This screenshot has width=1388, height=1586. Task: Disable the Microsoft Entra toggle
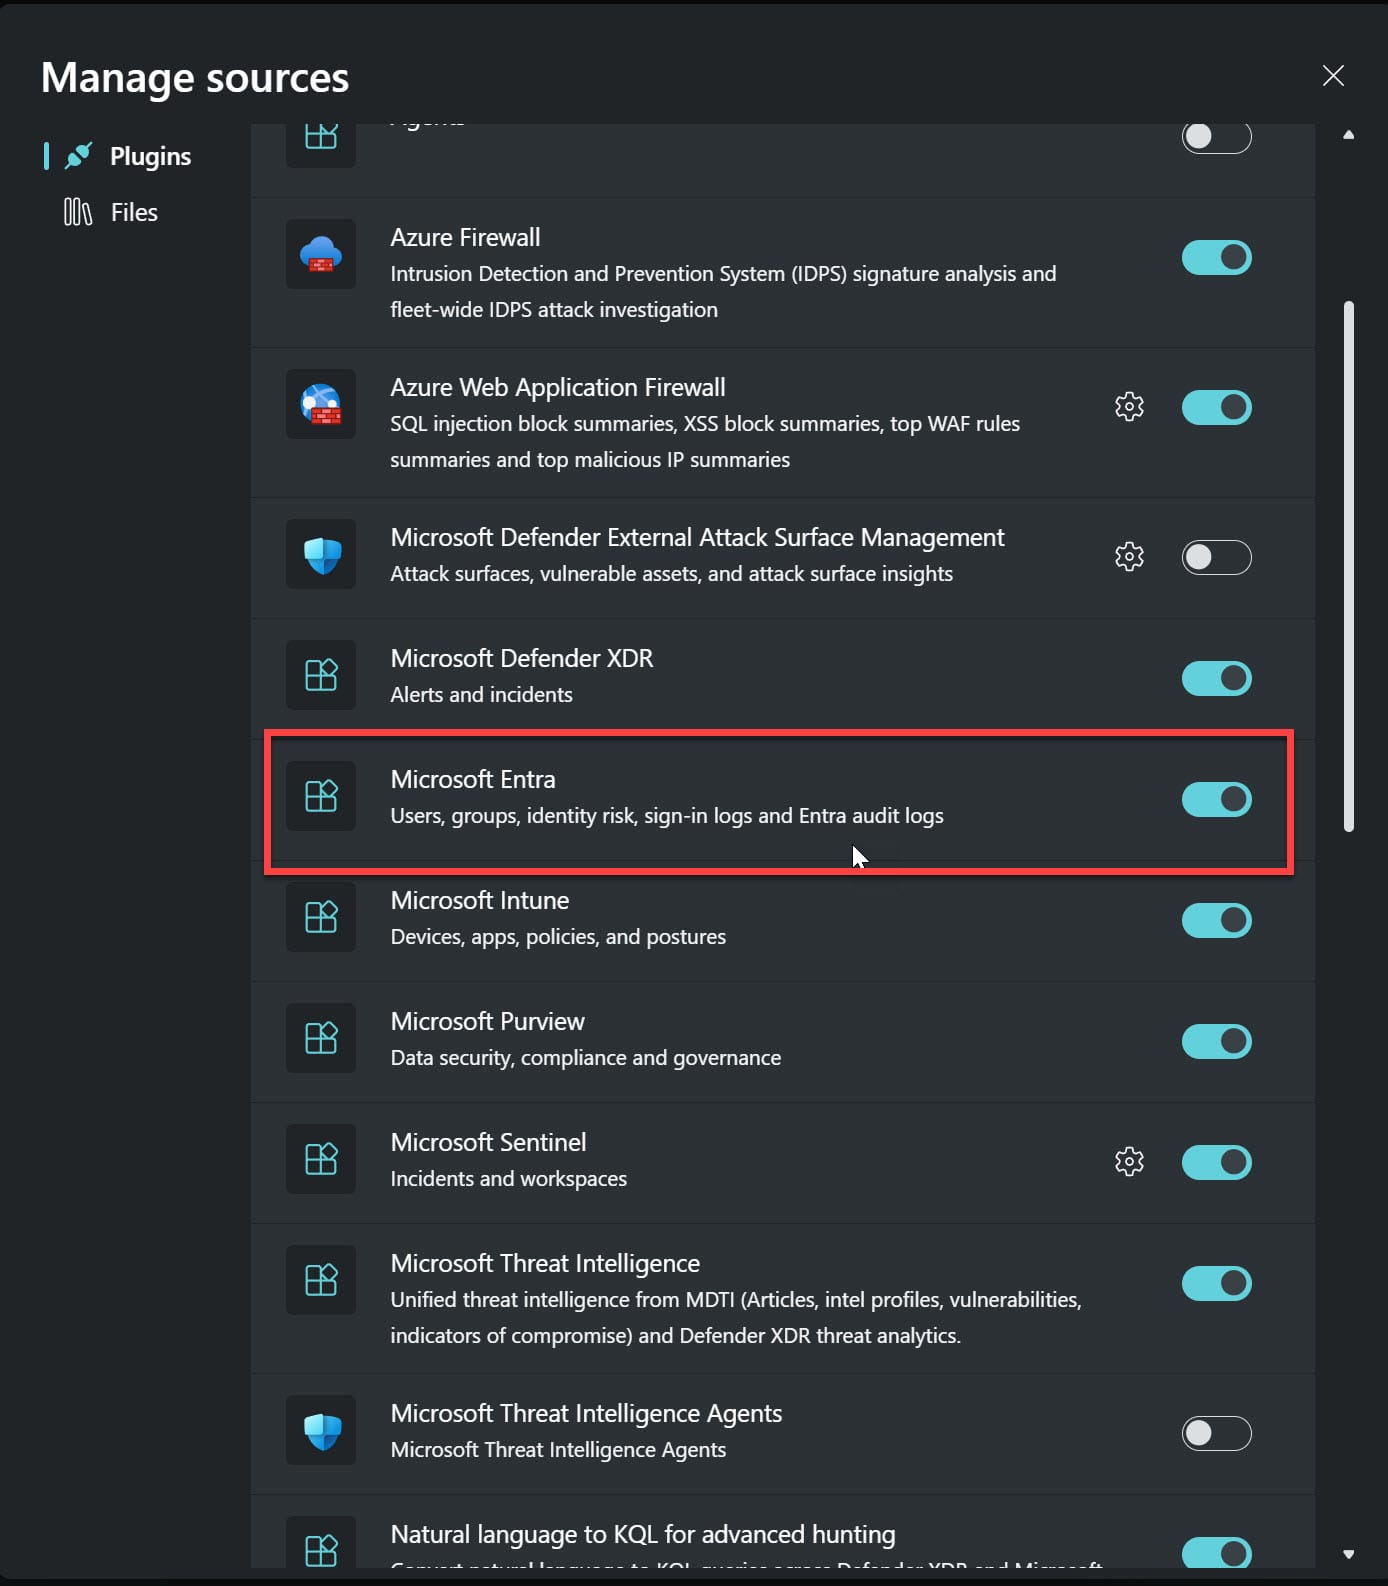1216,799
